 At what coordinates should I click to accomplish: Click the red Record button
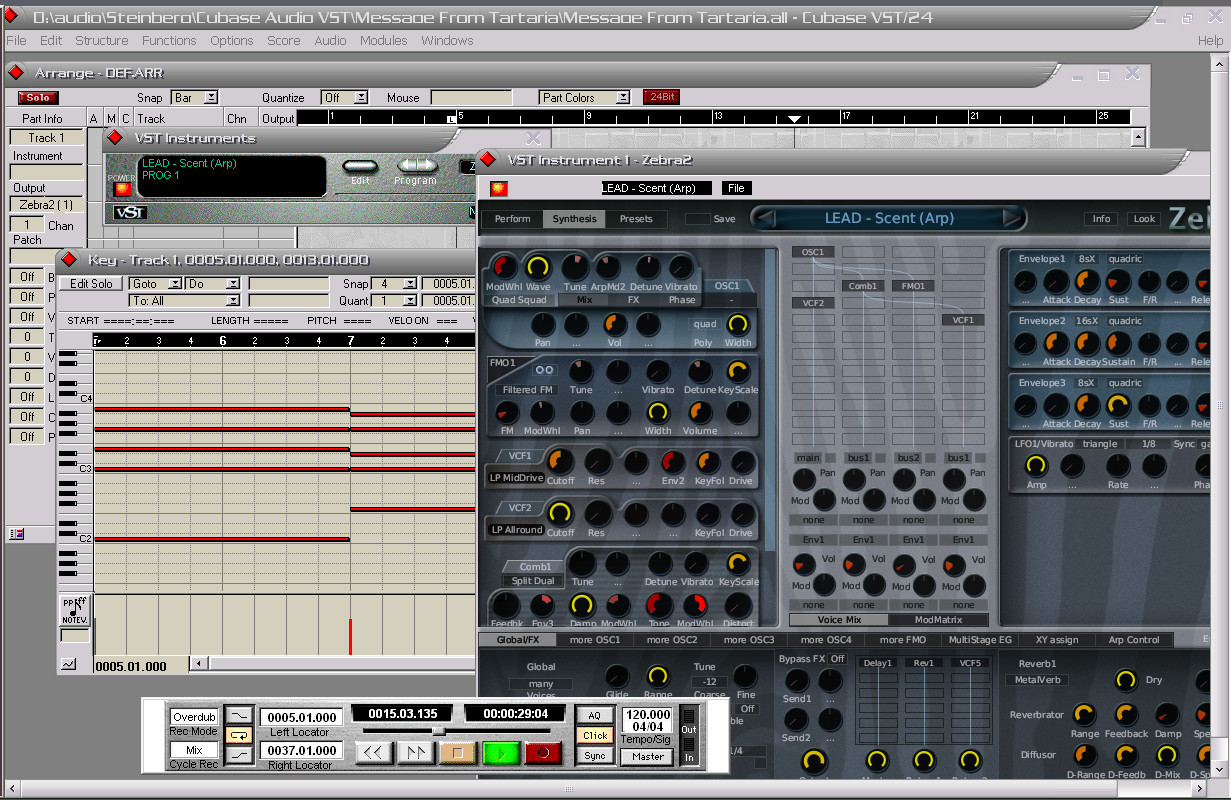click(x=543, y=753)
